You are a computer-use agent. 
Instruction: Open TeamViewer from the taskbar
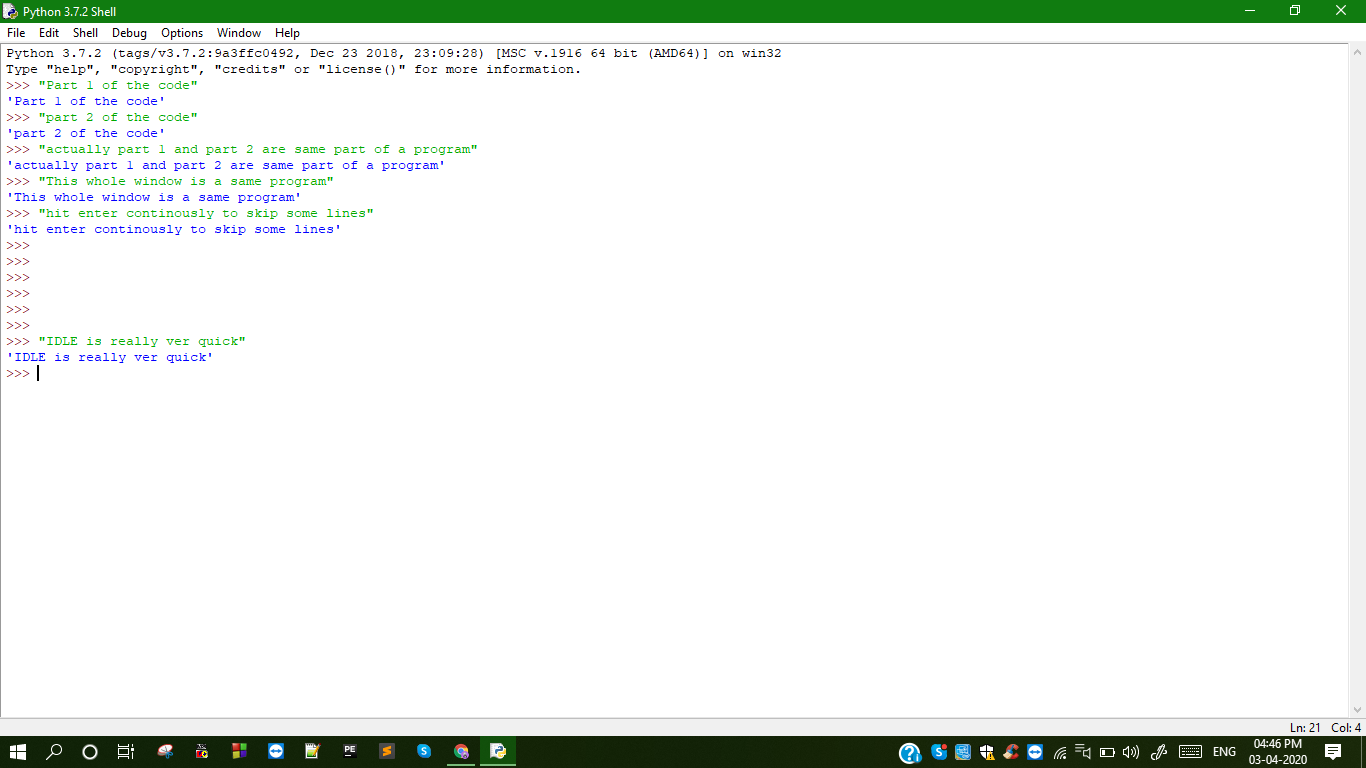click(x=276, y=751)
